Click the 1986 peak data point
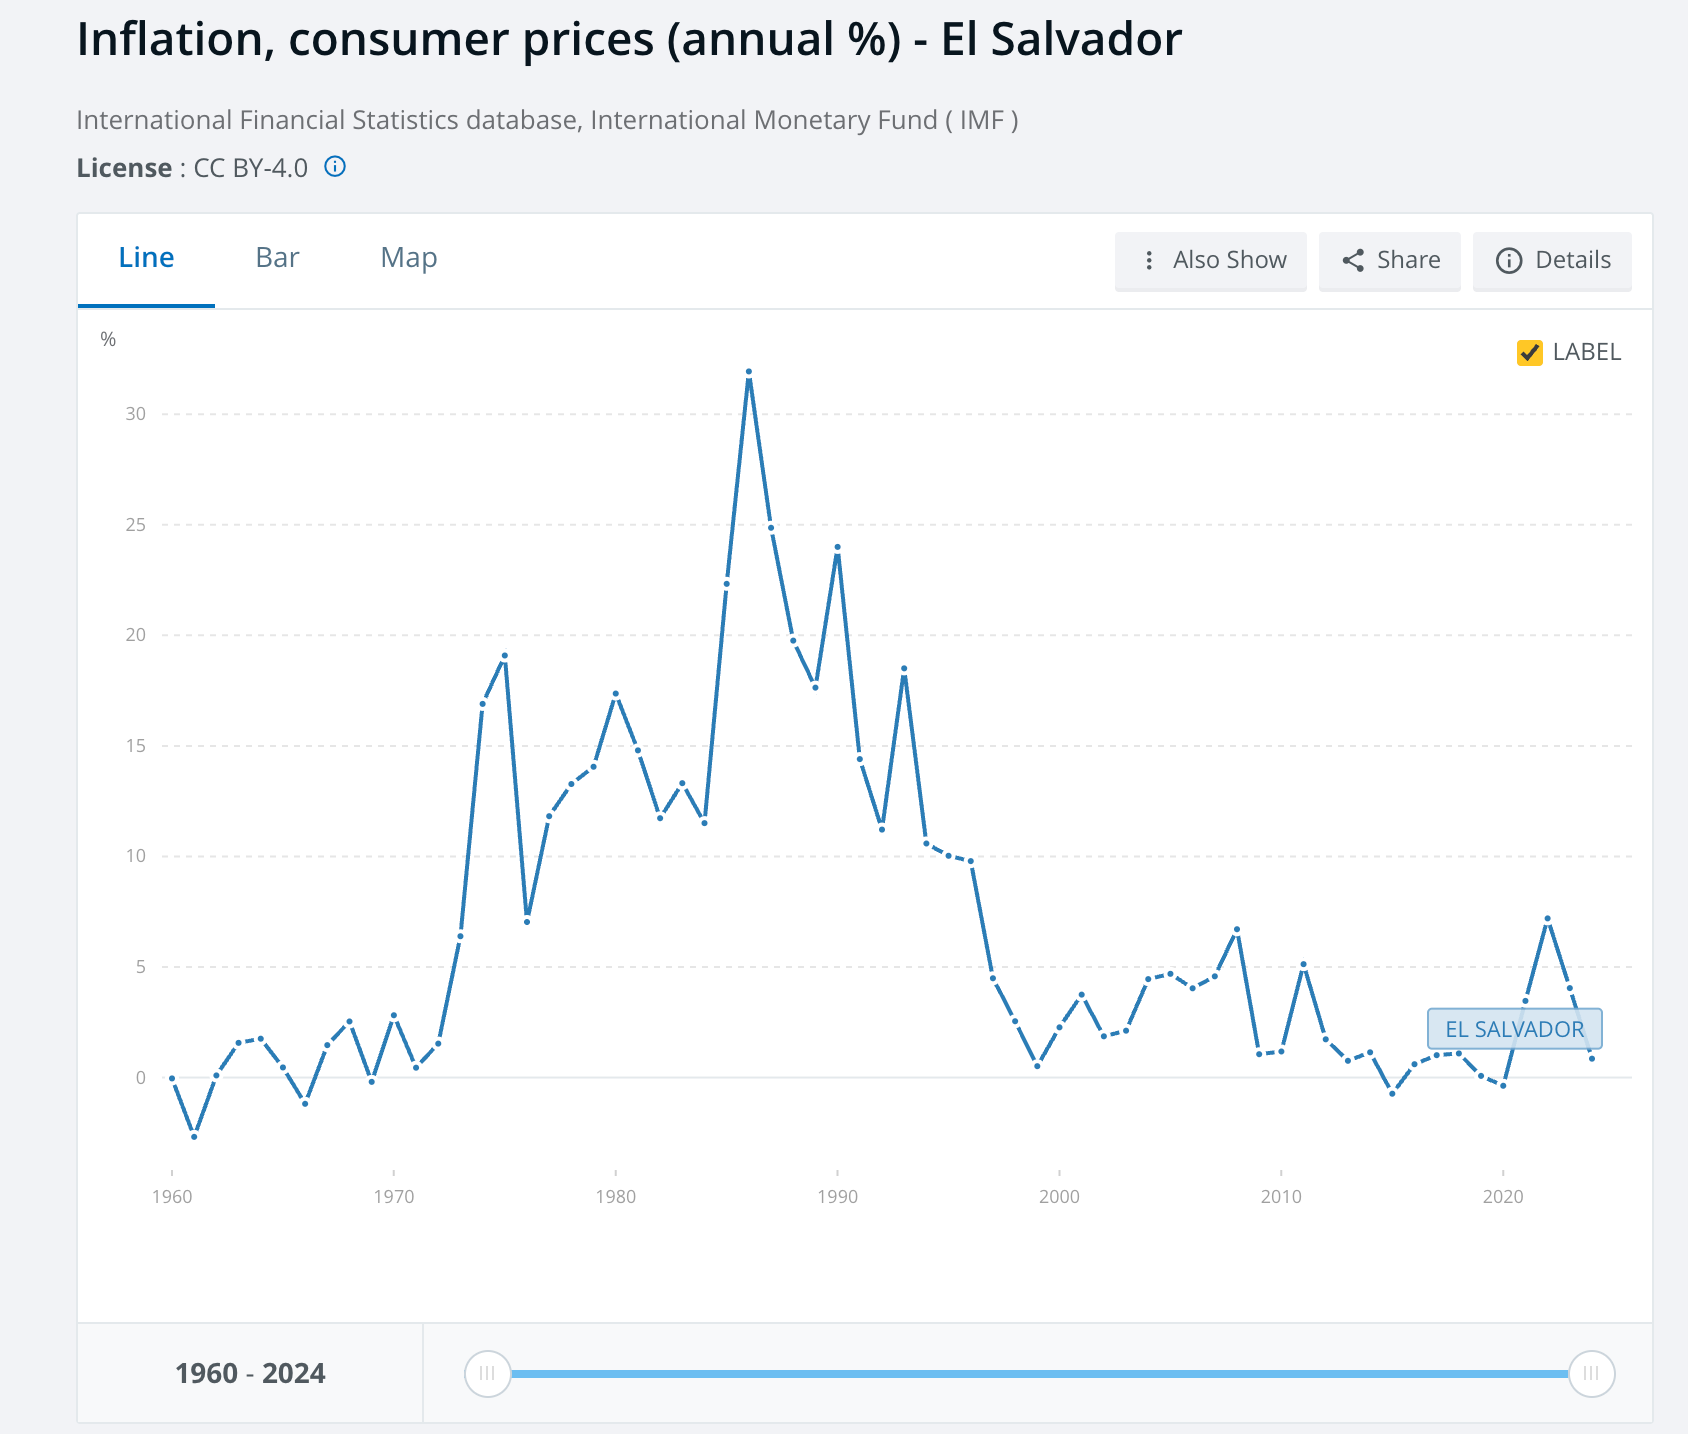 (749, 372)
